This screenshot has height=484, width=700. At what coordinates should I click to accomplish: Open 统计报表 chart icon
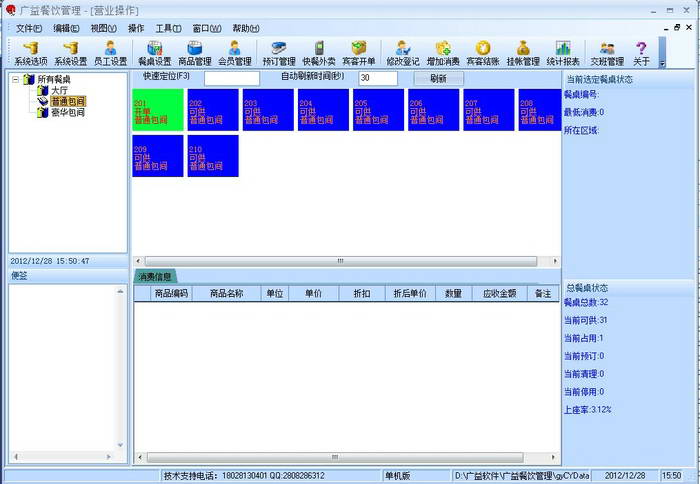point(563,53)
